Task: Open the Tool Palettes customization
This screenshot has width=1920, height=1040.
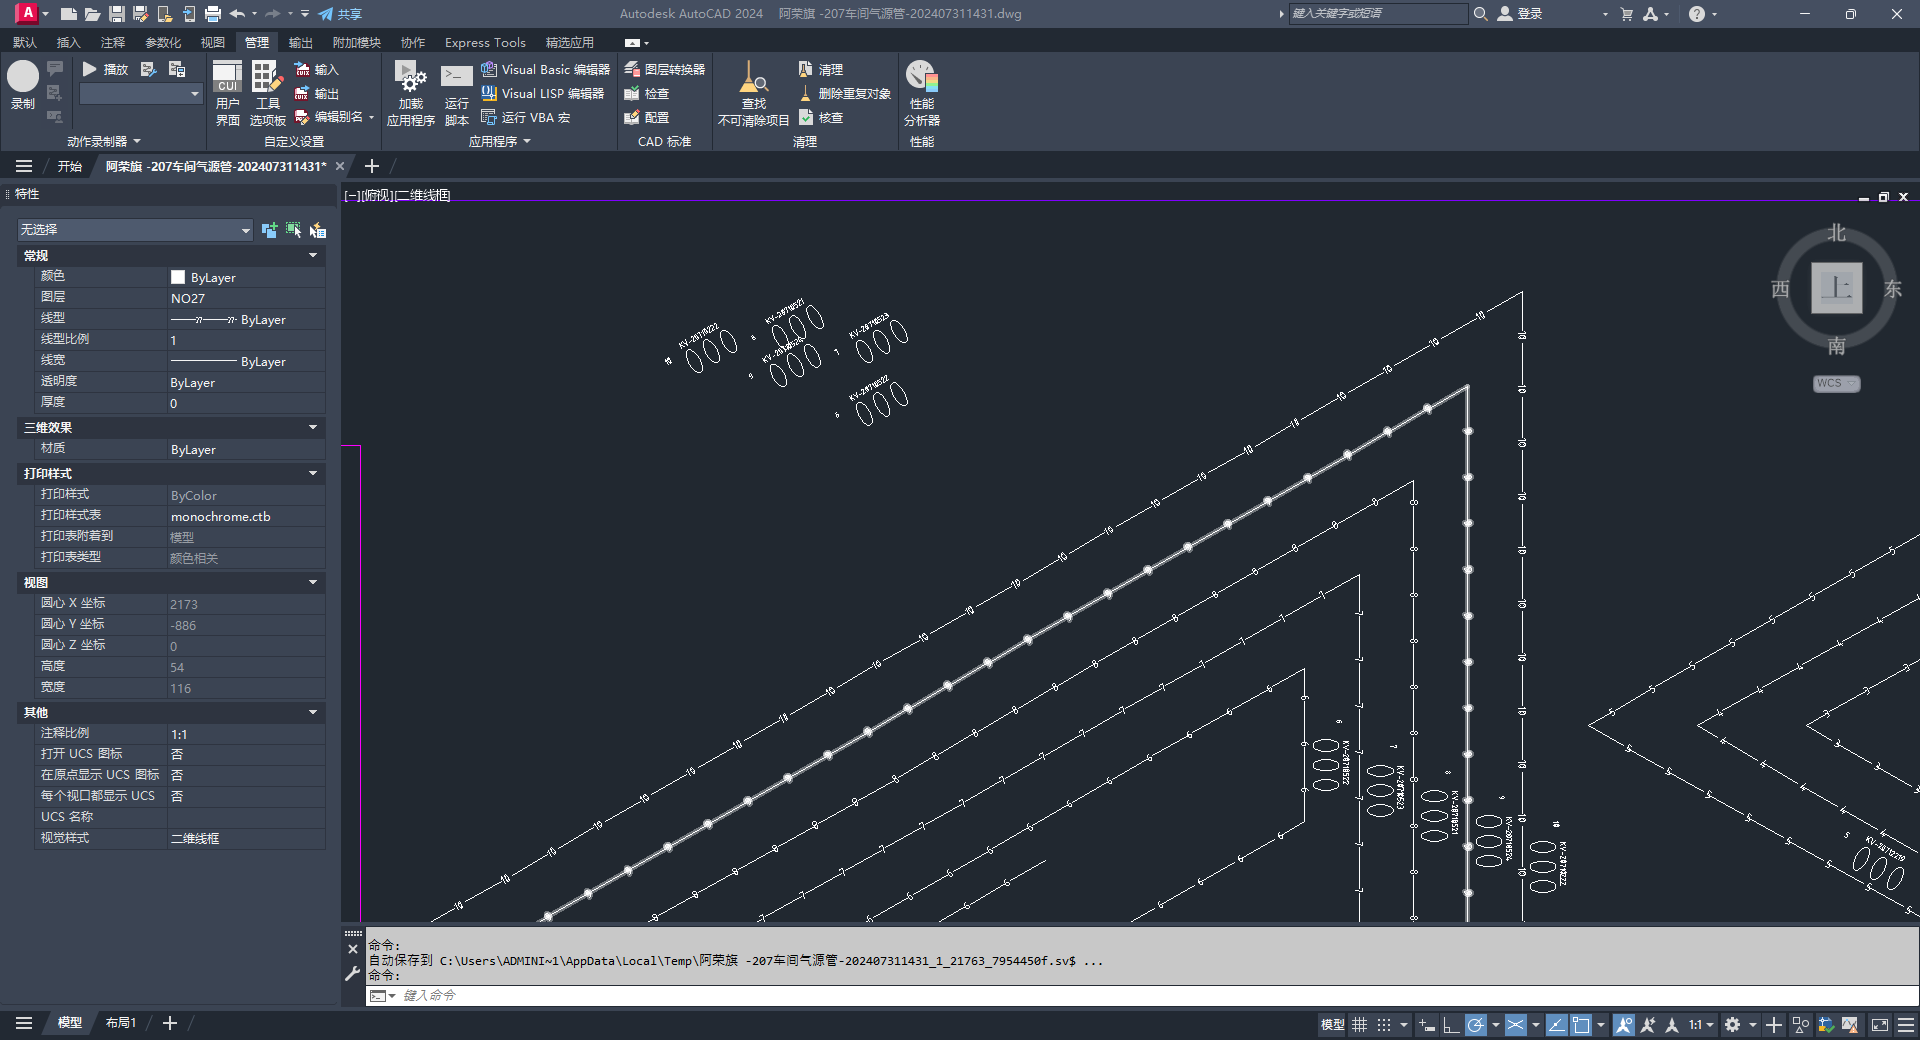Action: (267, 93)
